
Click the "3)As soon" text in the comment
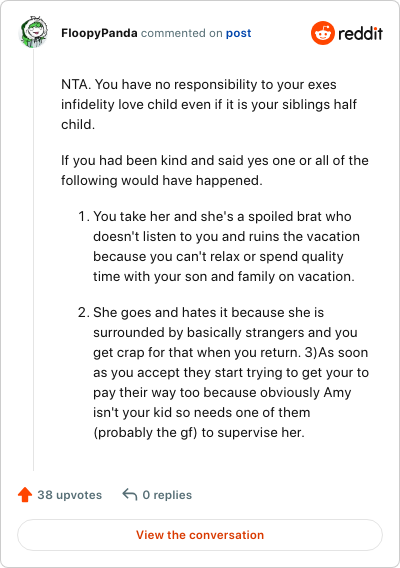[x=336, y=352]
